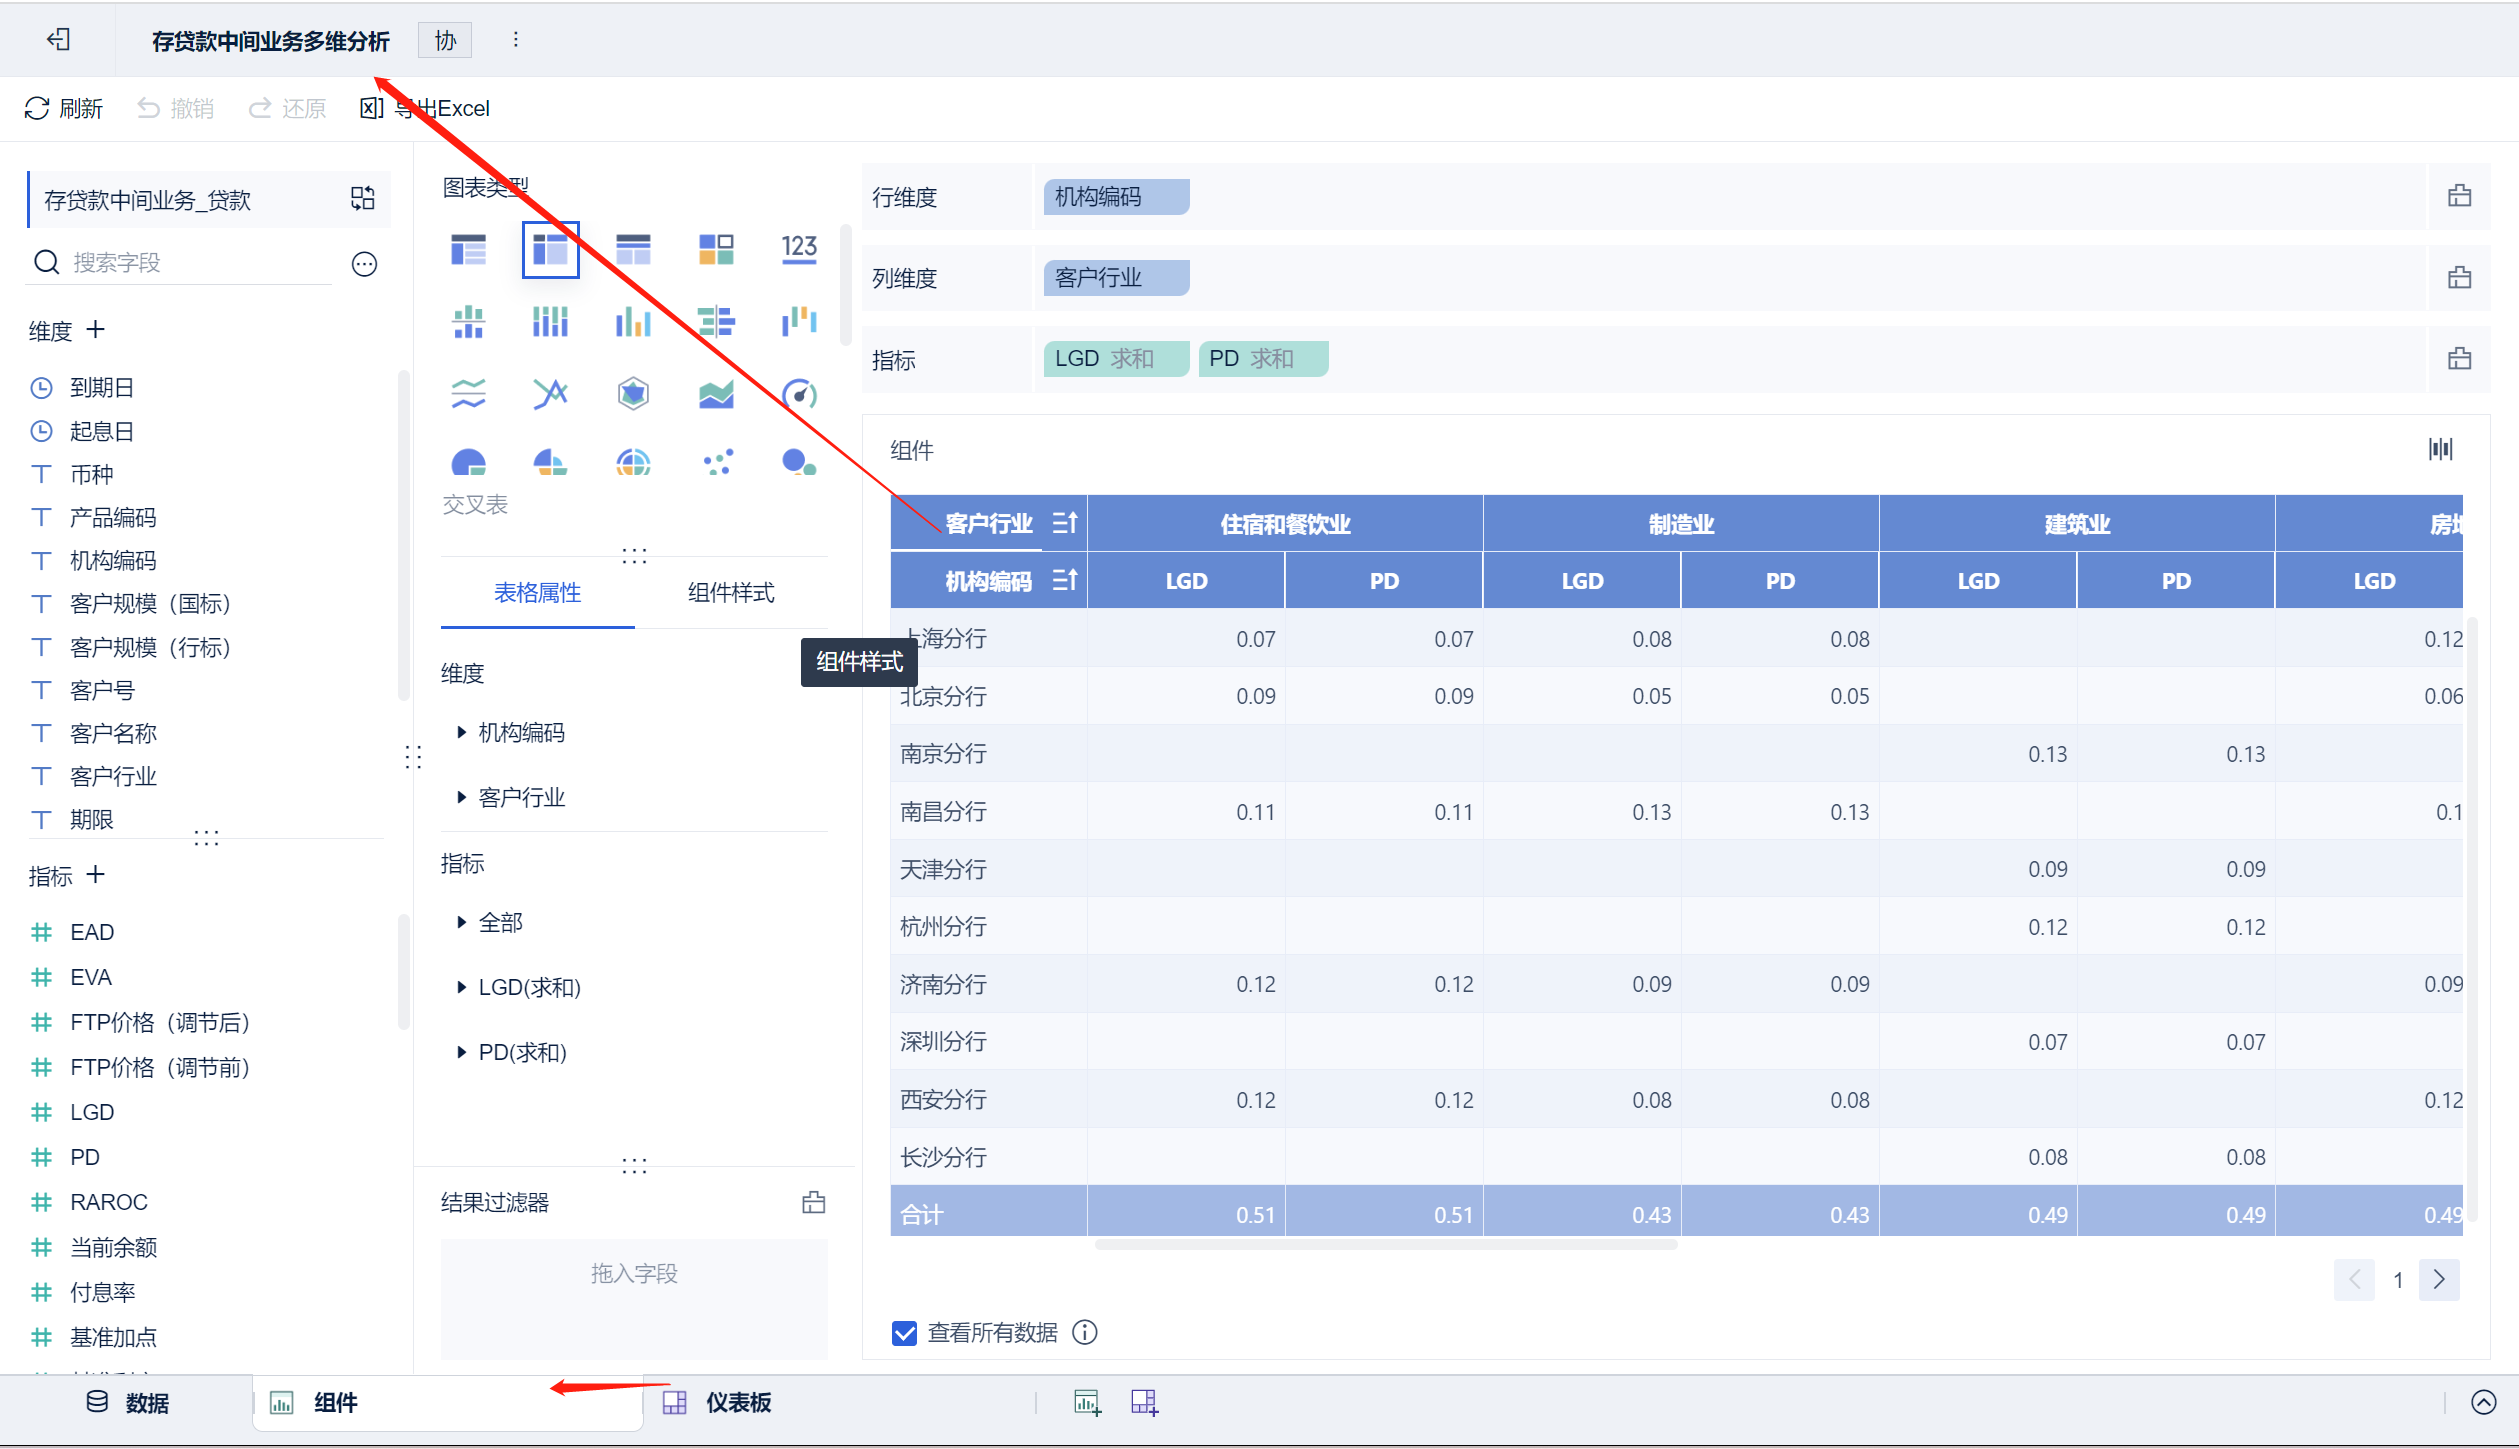Go to the next table page arrow
The width and height of the screenshot is (2519, 1449).
click(2438, 1279)
